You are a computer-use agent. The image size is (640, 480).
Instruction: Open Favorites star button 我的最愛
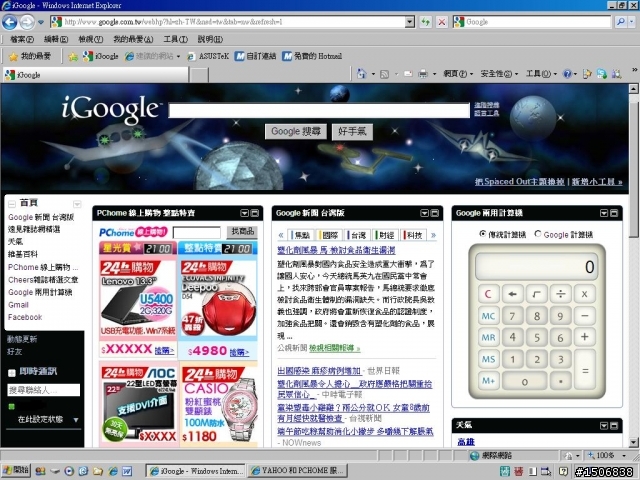pyautogui.click(x=30, y=56)
